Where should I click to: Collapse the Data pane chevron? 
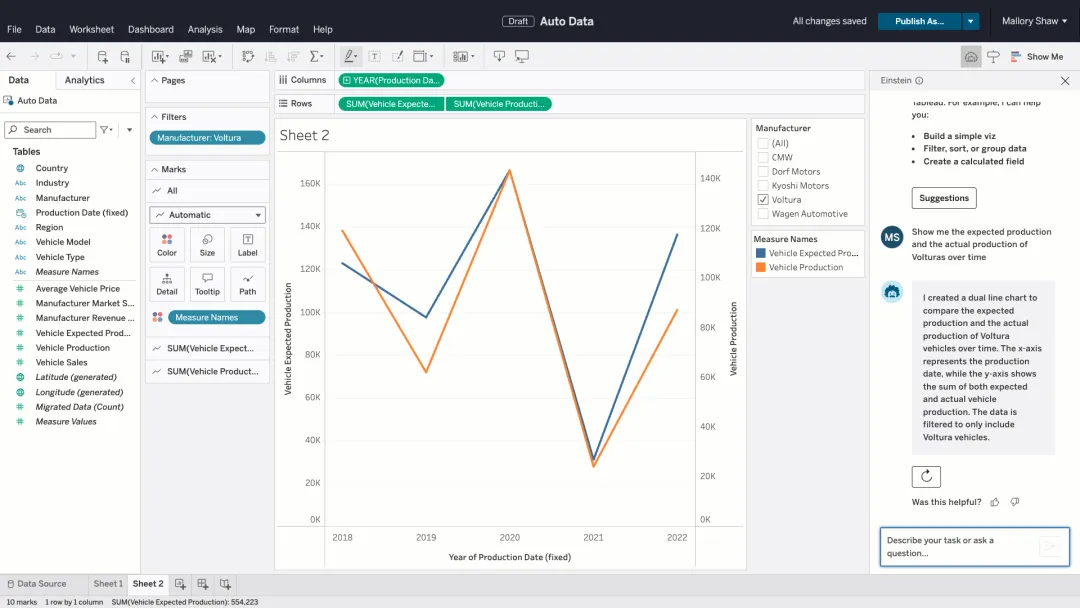pyautogui.click(x=133, y=81)
